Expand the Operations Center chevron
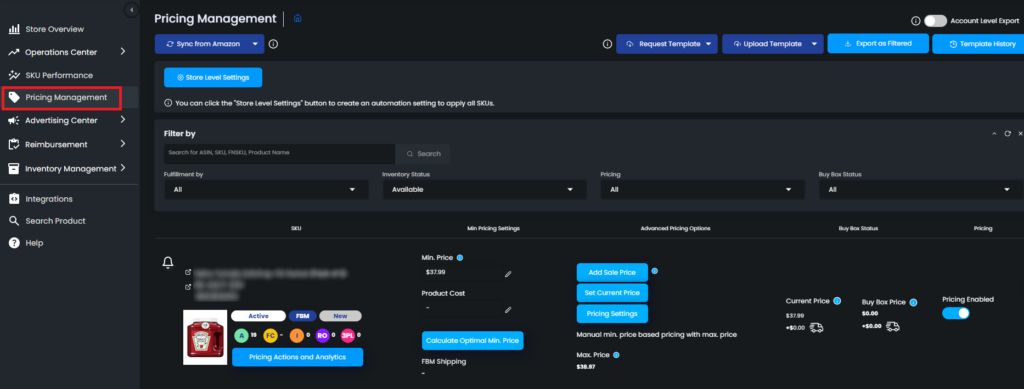 (x=123, y=52)
